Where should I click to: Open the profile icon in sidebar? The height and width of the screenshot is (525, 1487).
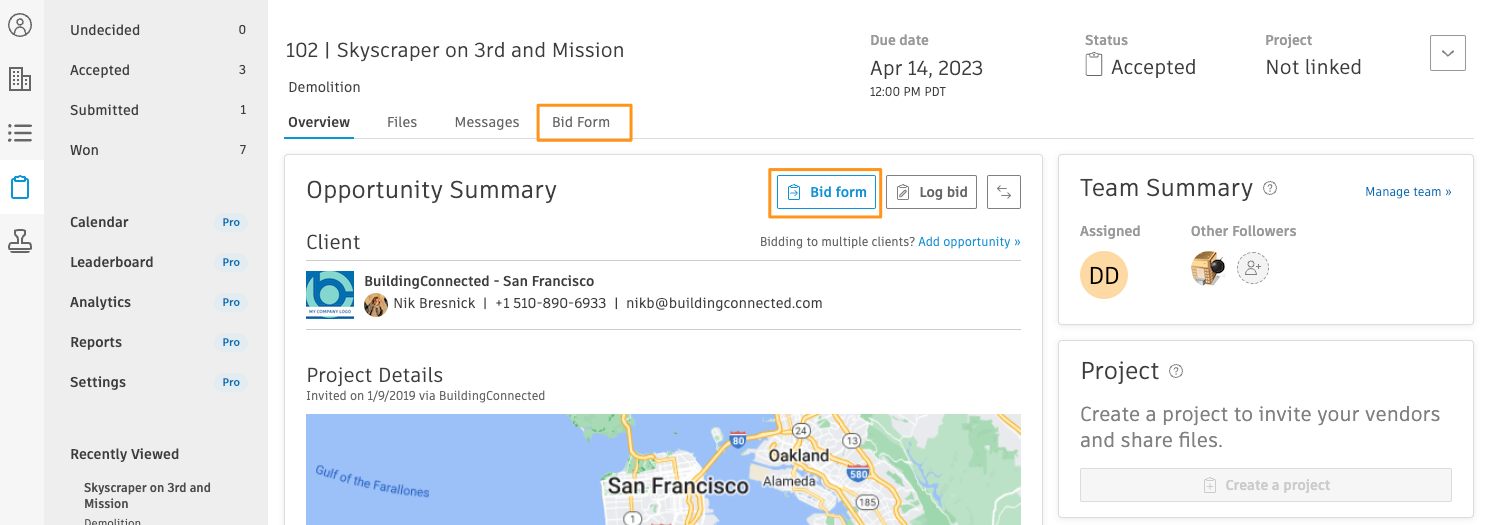pyautogui.click(x=20, y=25)
